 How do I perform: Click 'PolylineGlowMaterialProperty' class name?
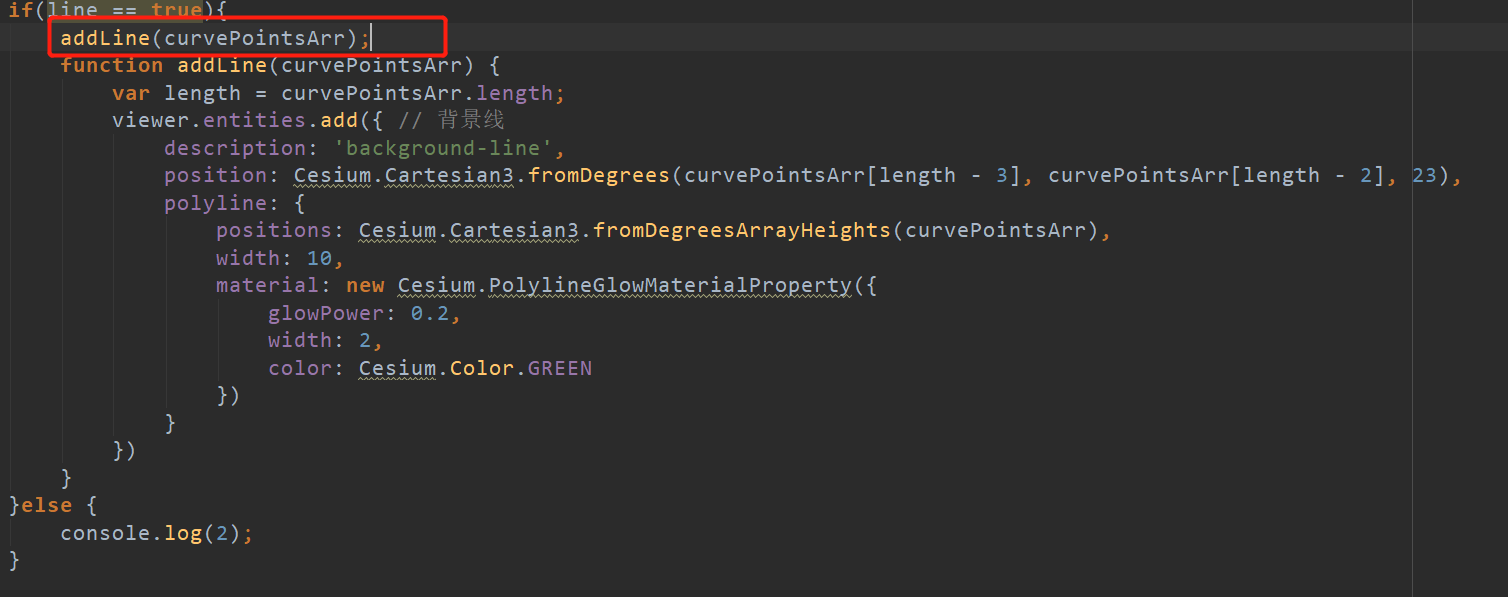(x=670, y=285)
